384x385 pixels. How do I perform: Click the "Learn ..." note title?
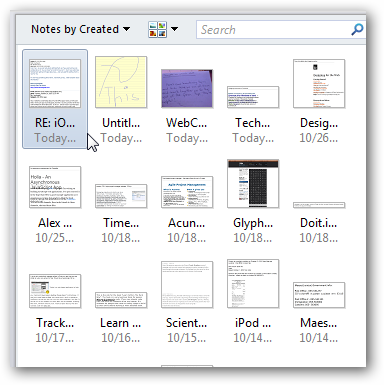(x=121, y=323)
